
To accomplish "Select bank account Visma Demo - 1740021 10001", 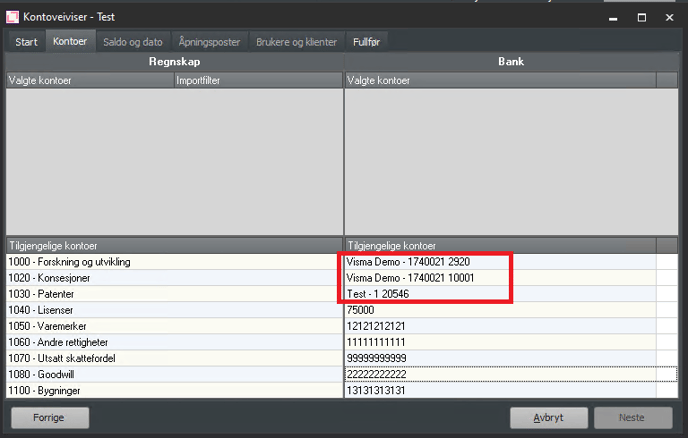I will (410, 278).
